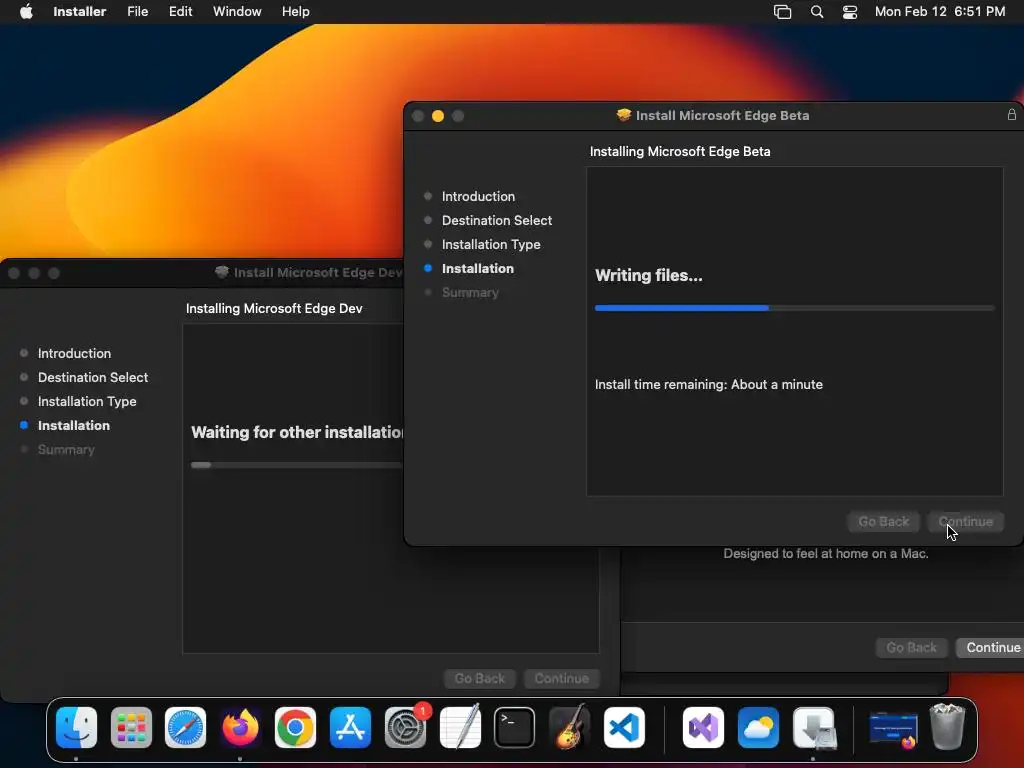Open Spotlight search in menu bar
This screenshot has width=1024, height=768.
pyautogui.click(x=817, y=12)
